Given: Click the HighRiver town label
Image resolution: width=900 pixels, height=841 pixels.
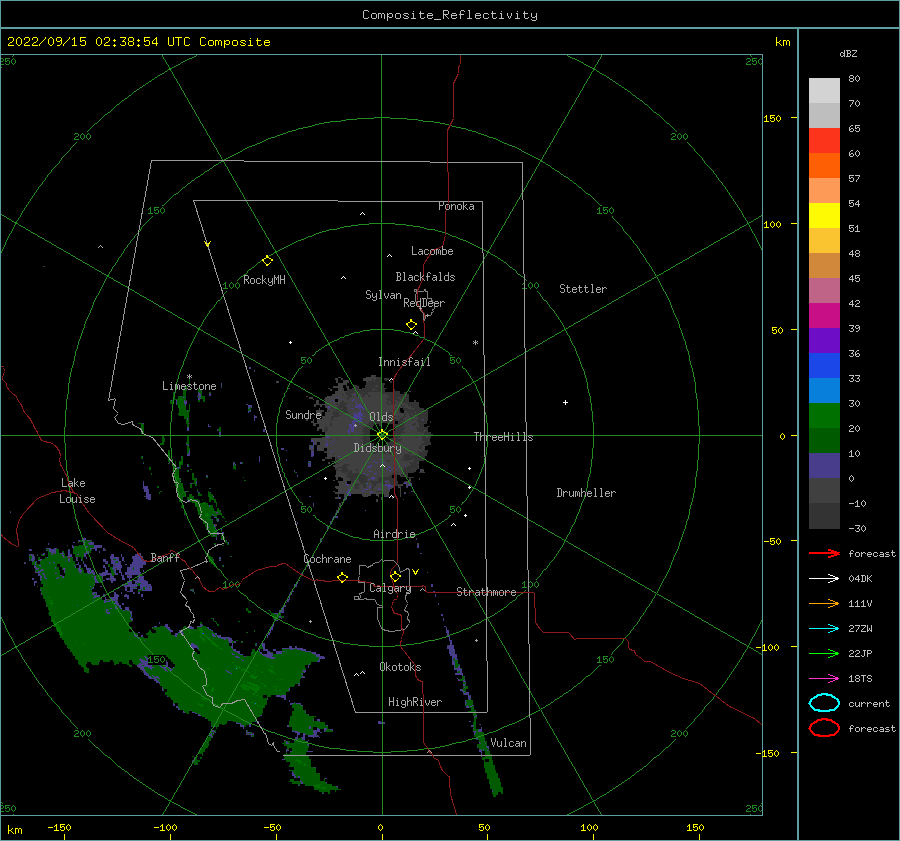Looking at the screenshot, I should pyautogui.click(x=415, y=702).
